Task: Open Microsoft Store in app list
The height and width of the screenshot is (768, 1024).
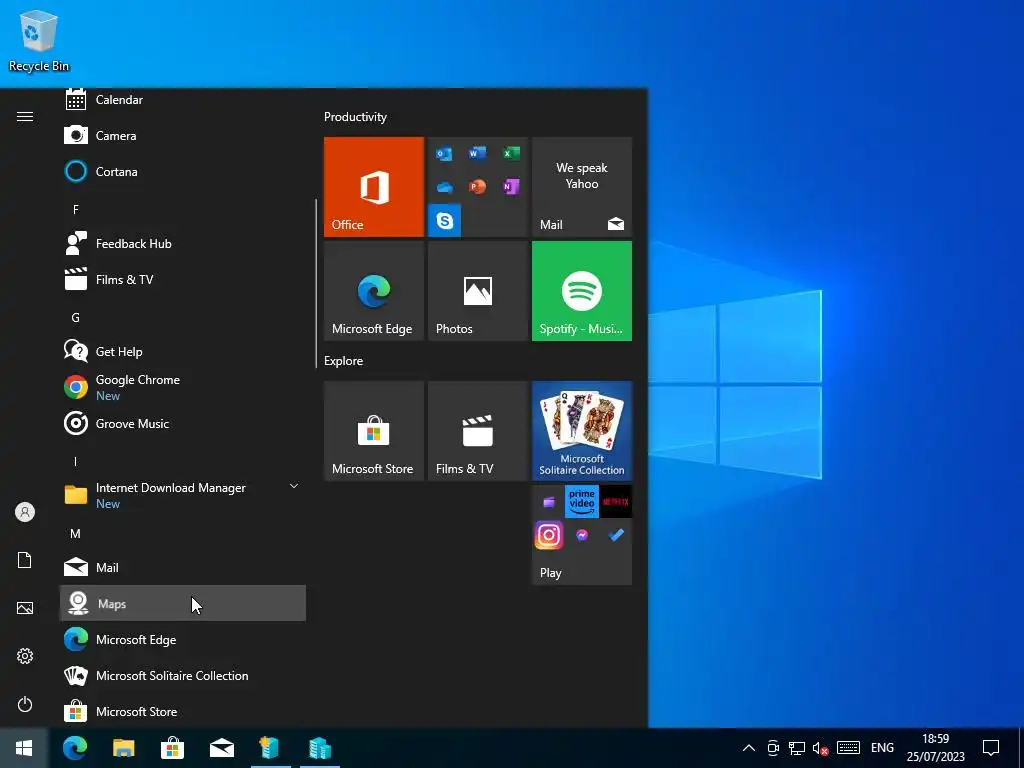Action: click(x=183, y=711)
